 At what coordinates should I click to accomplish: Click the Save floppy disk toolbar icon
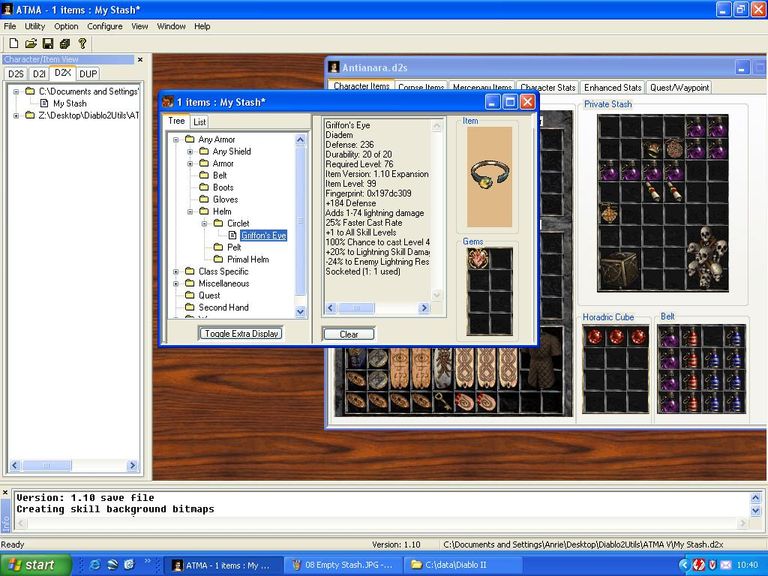pyautogui.click(x=48, y=44)
